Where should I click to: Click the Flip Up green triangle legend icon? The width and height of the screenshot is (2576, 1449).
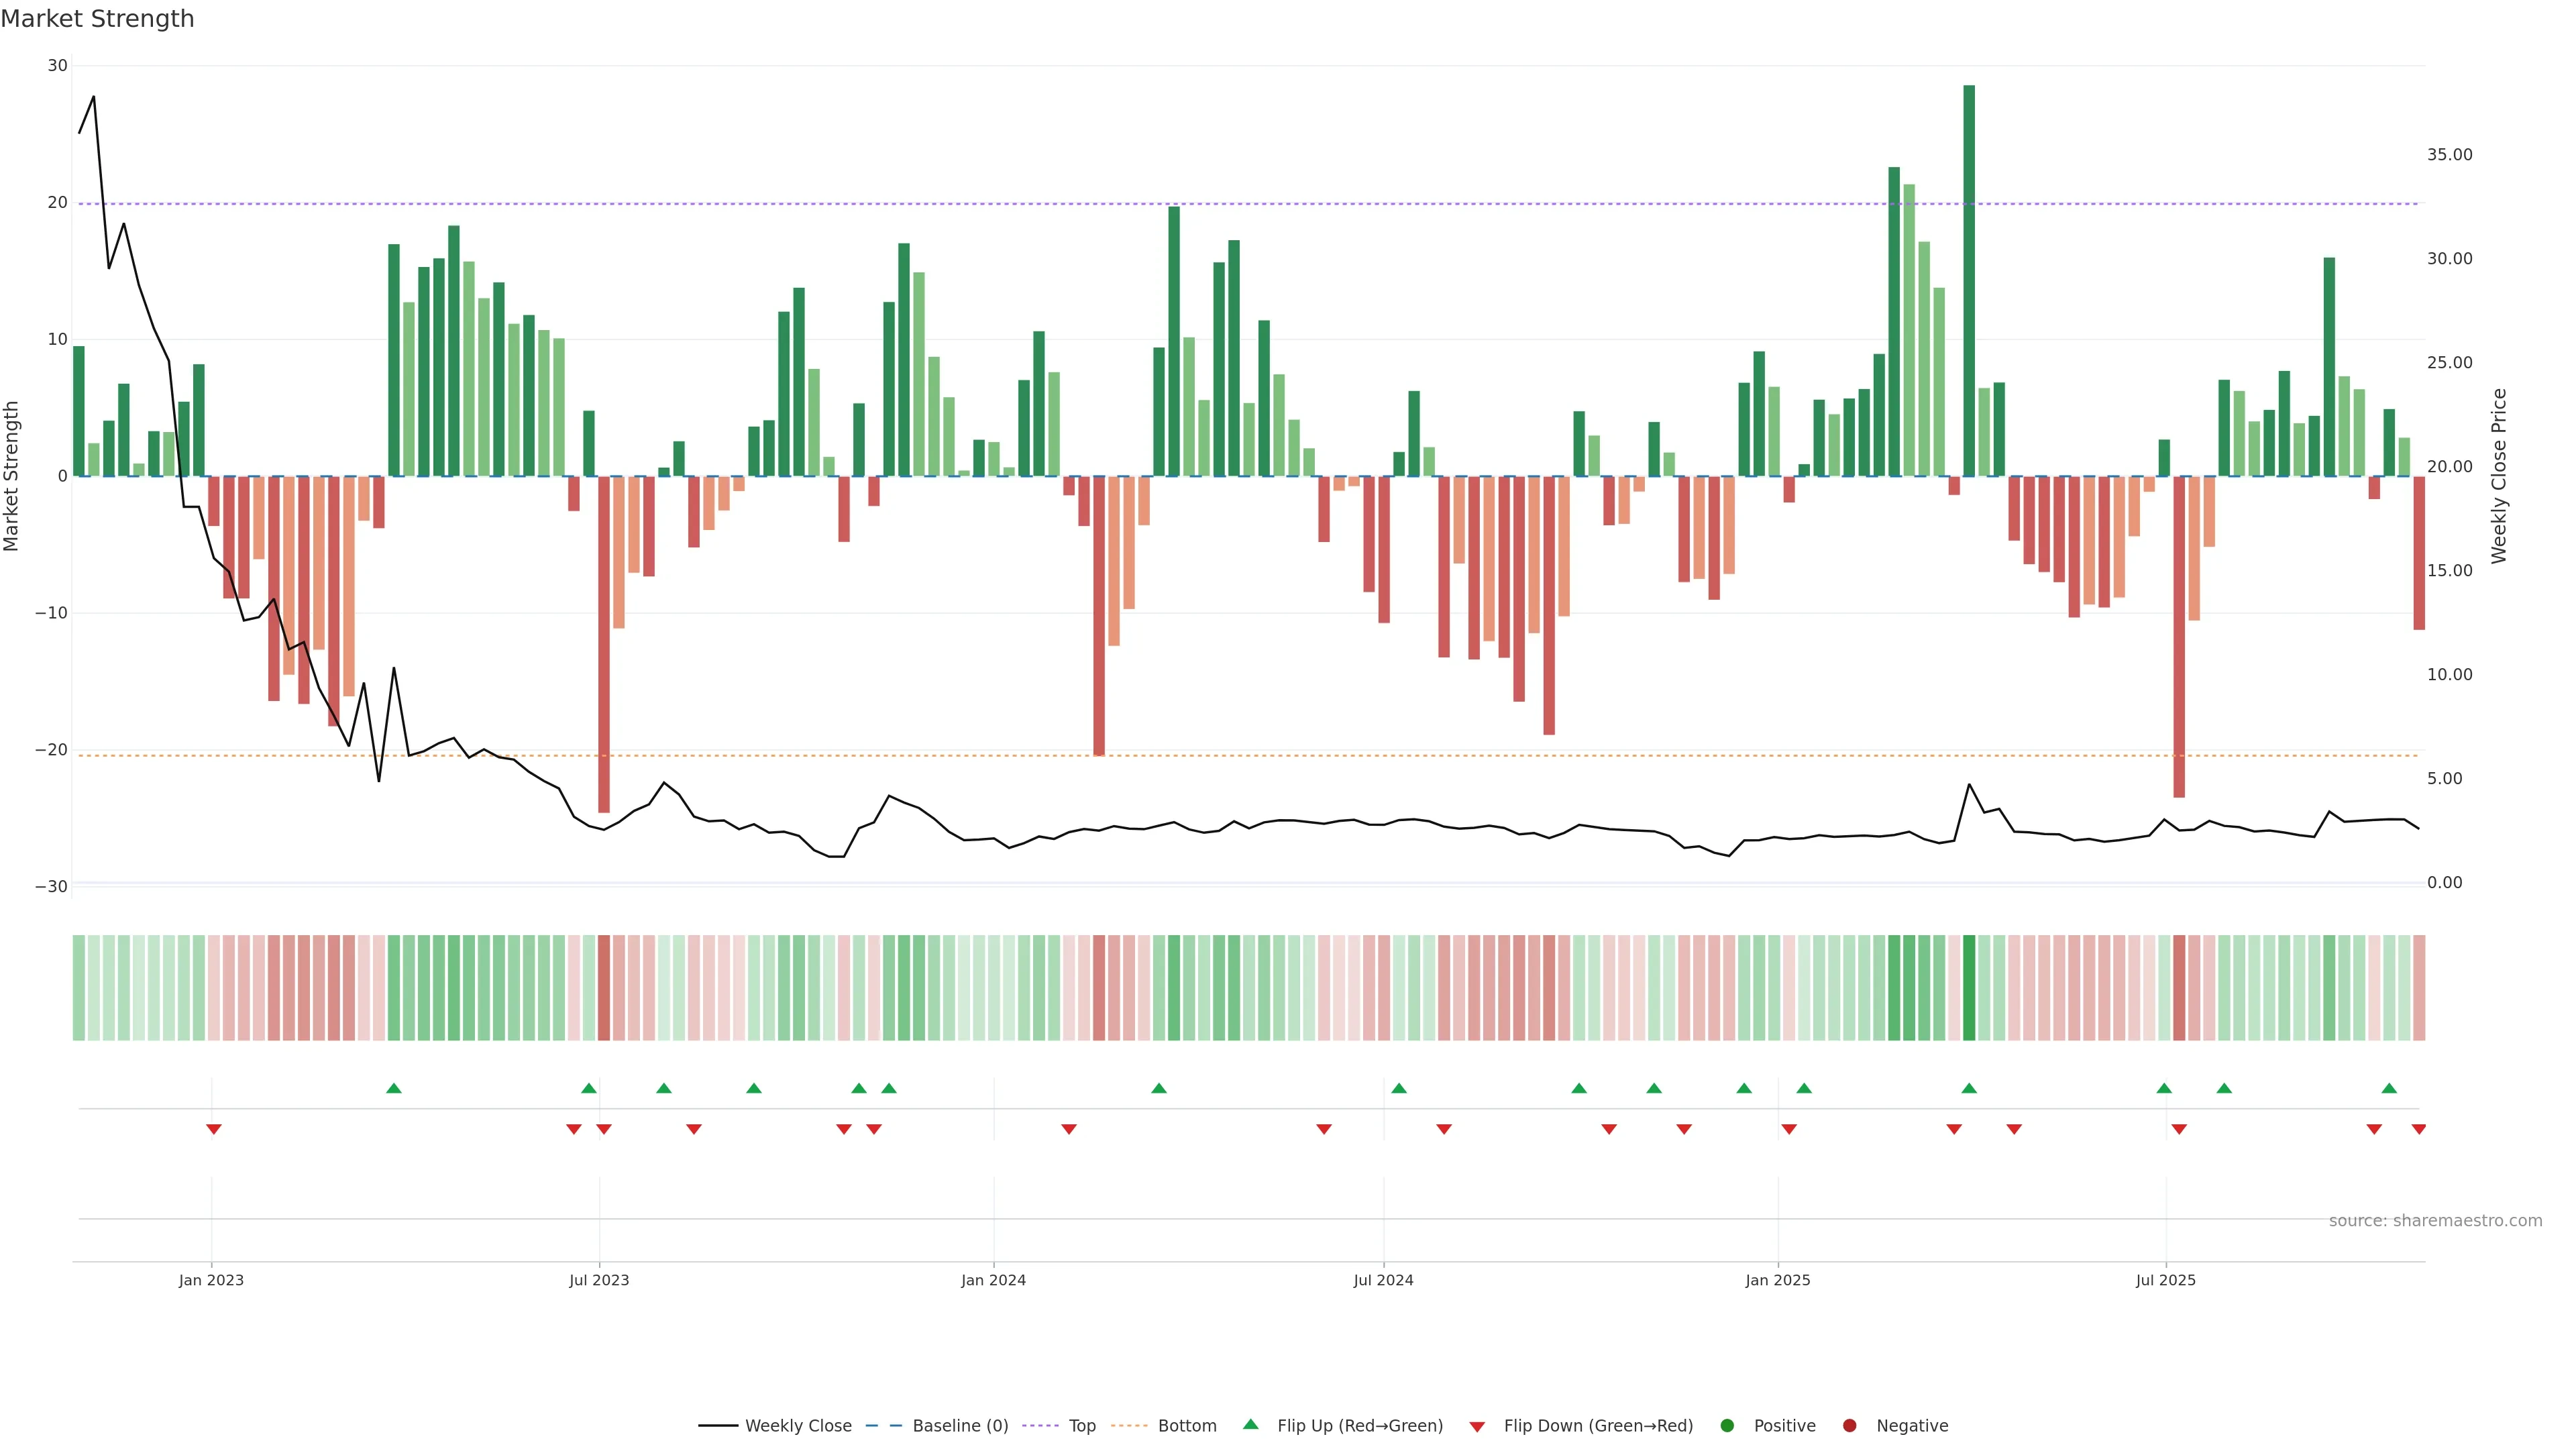[x=1250, y=1424]
